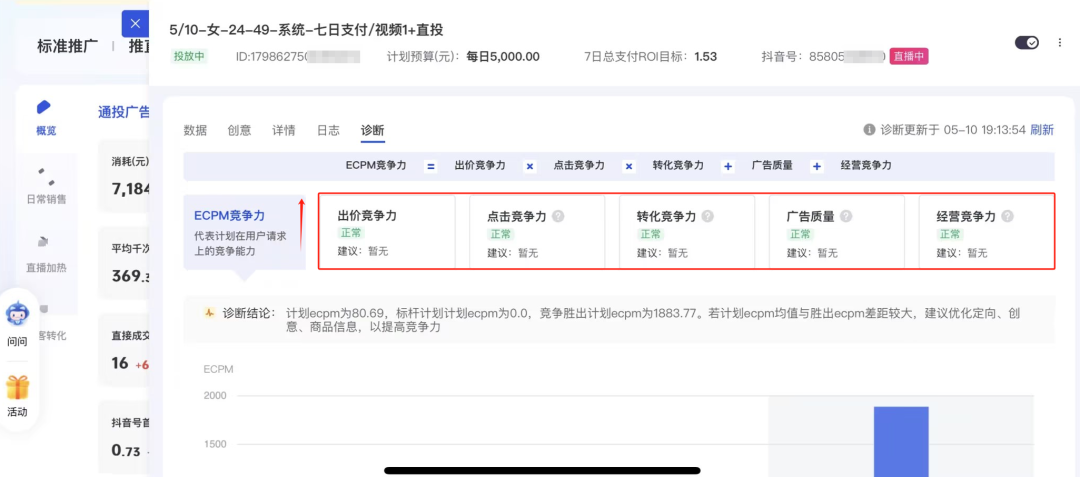The width and height of the screenshot is (1080, 477).
Task: Switch to the 创意 tab
Action: tap(239, 130)
